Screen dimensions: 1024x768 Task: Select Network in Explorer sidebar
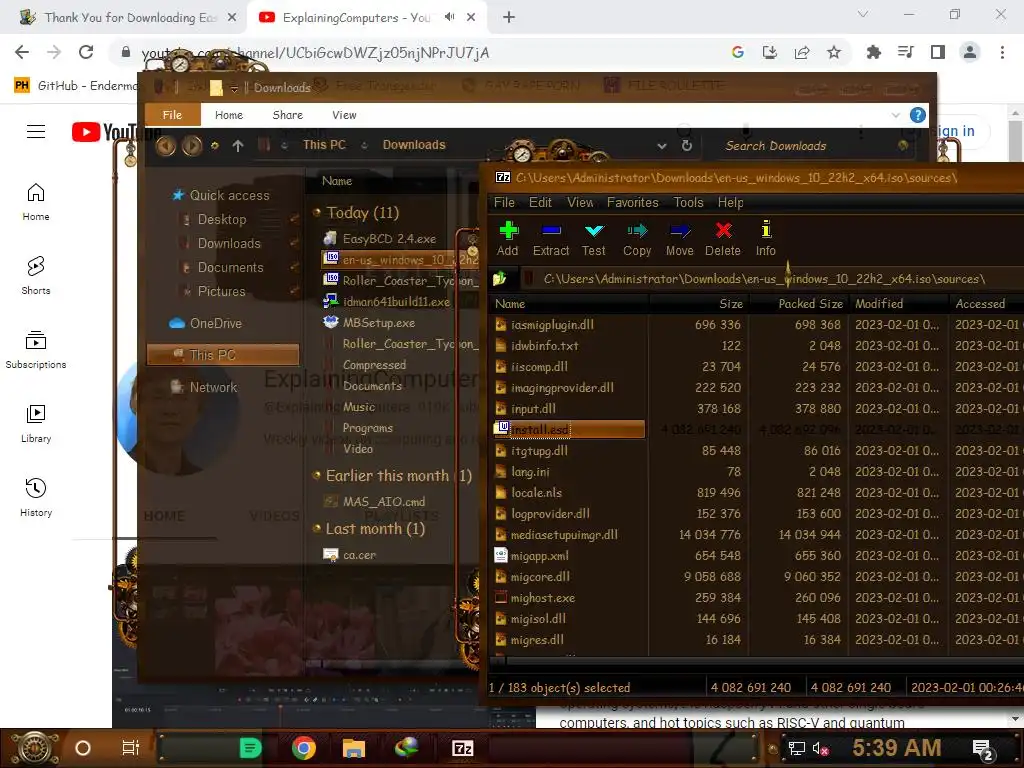[x=213, y=387]
